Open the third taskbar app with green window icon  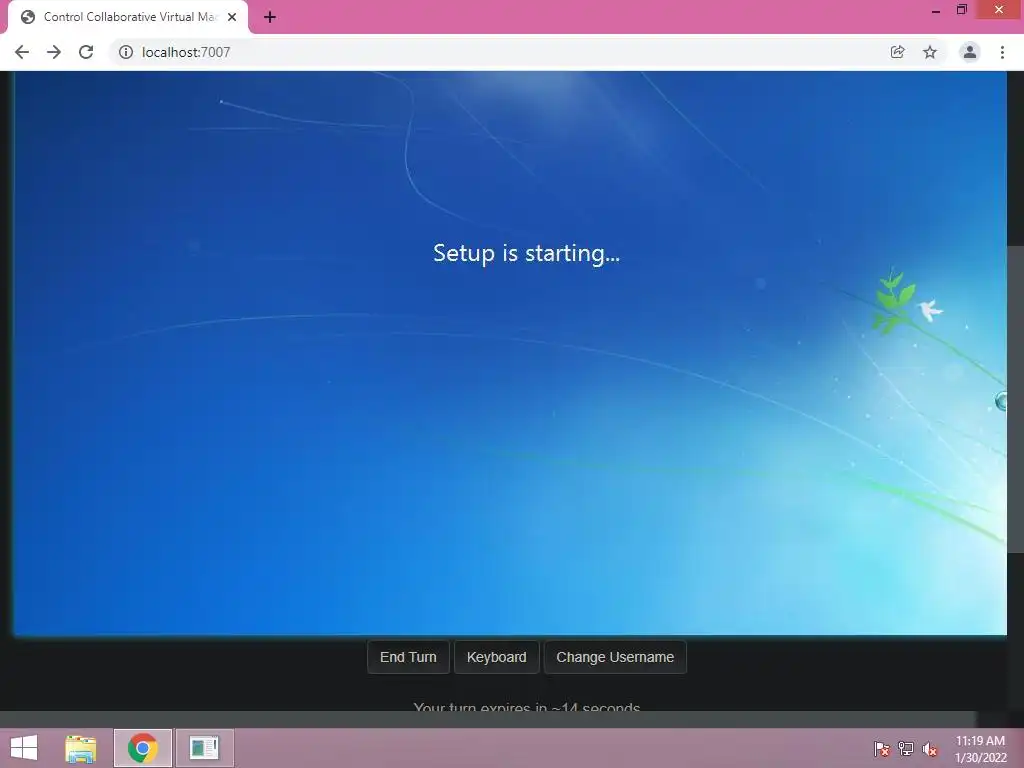[x=204, y=748]
